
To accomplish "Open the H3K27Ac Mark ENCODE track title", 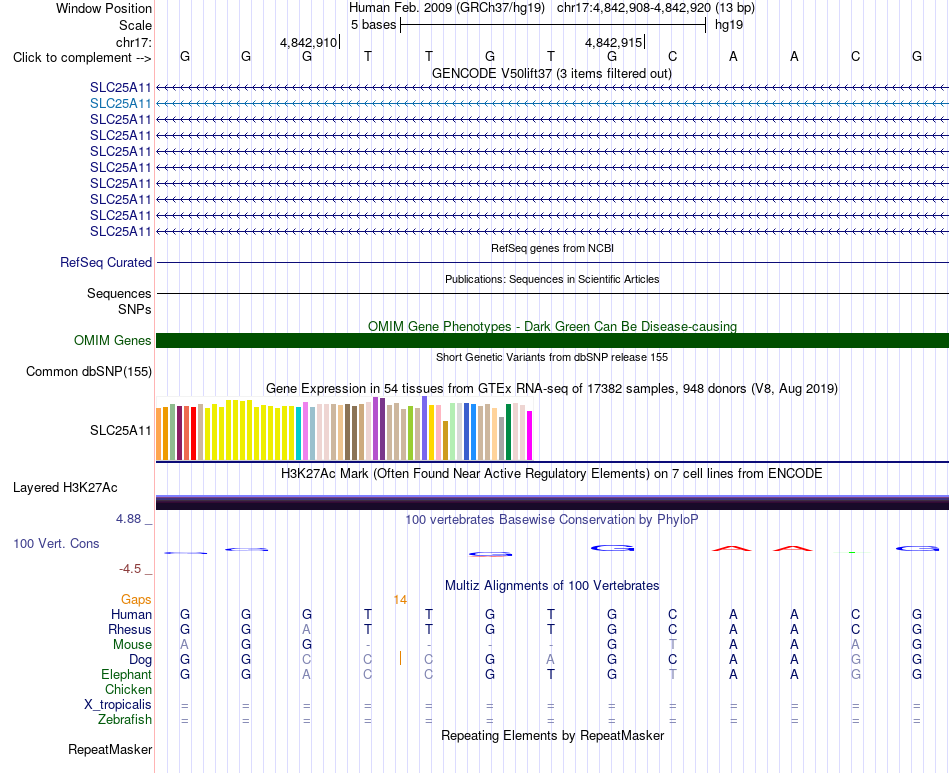I will [x=552, y=474].
